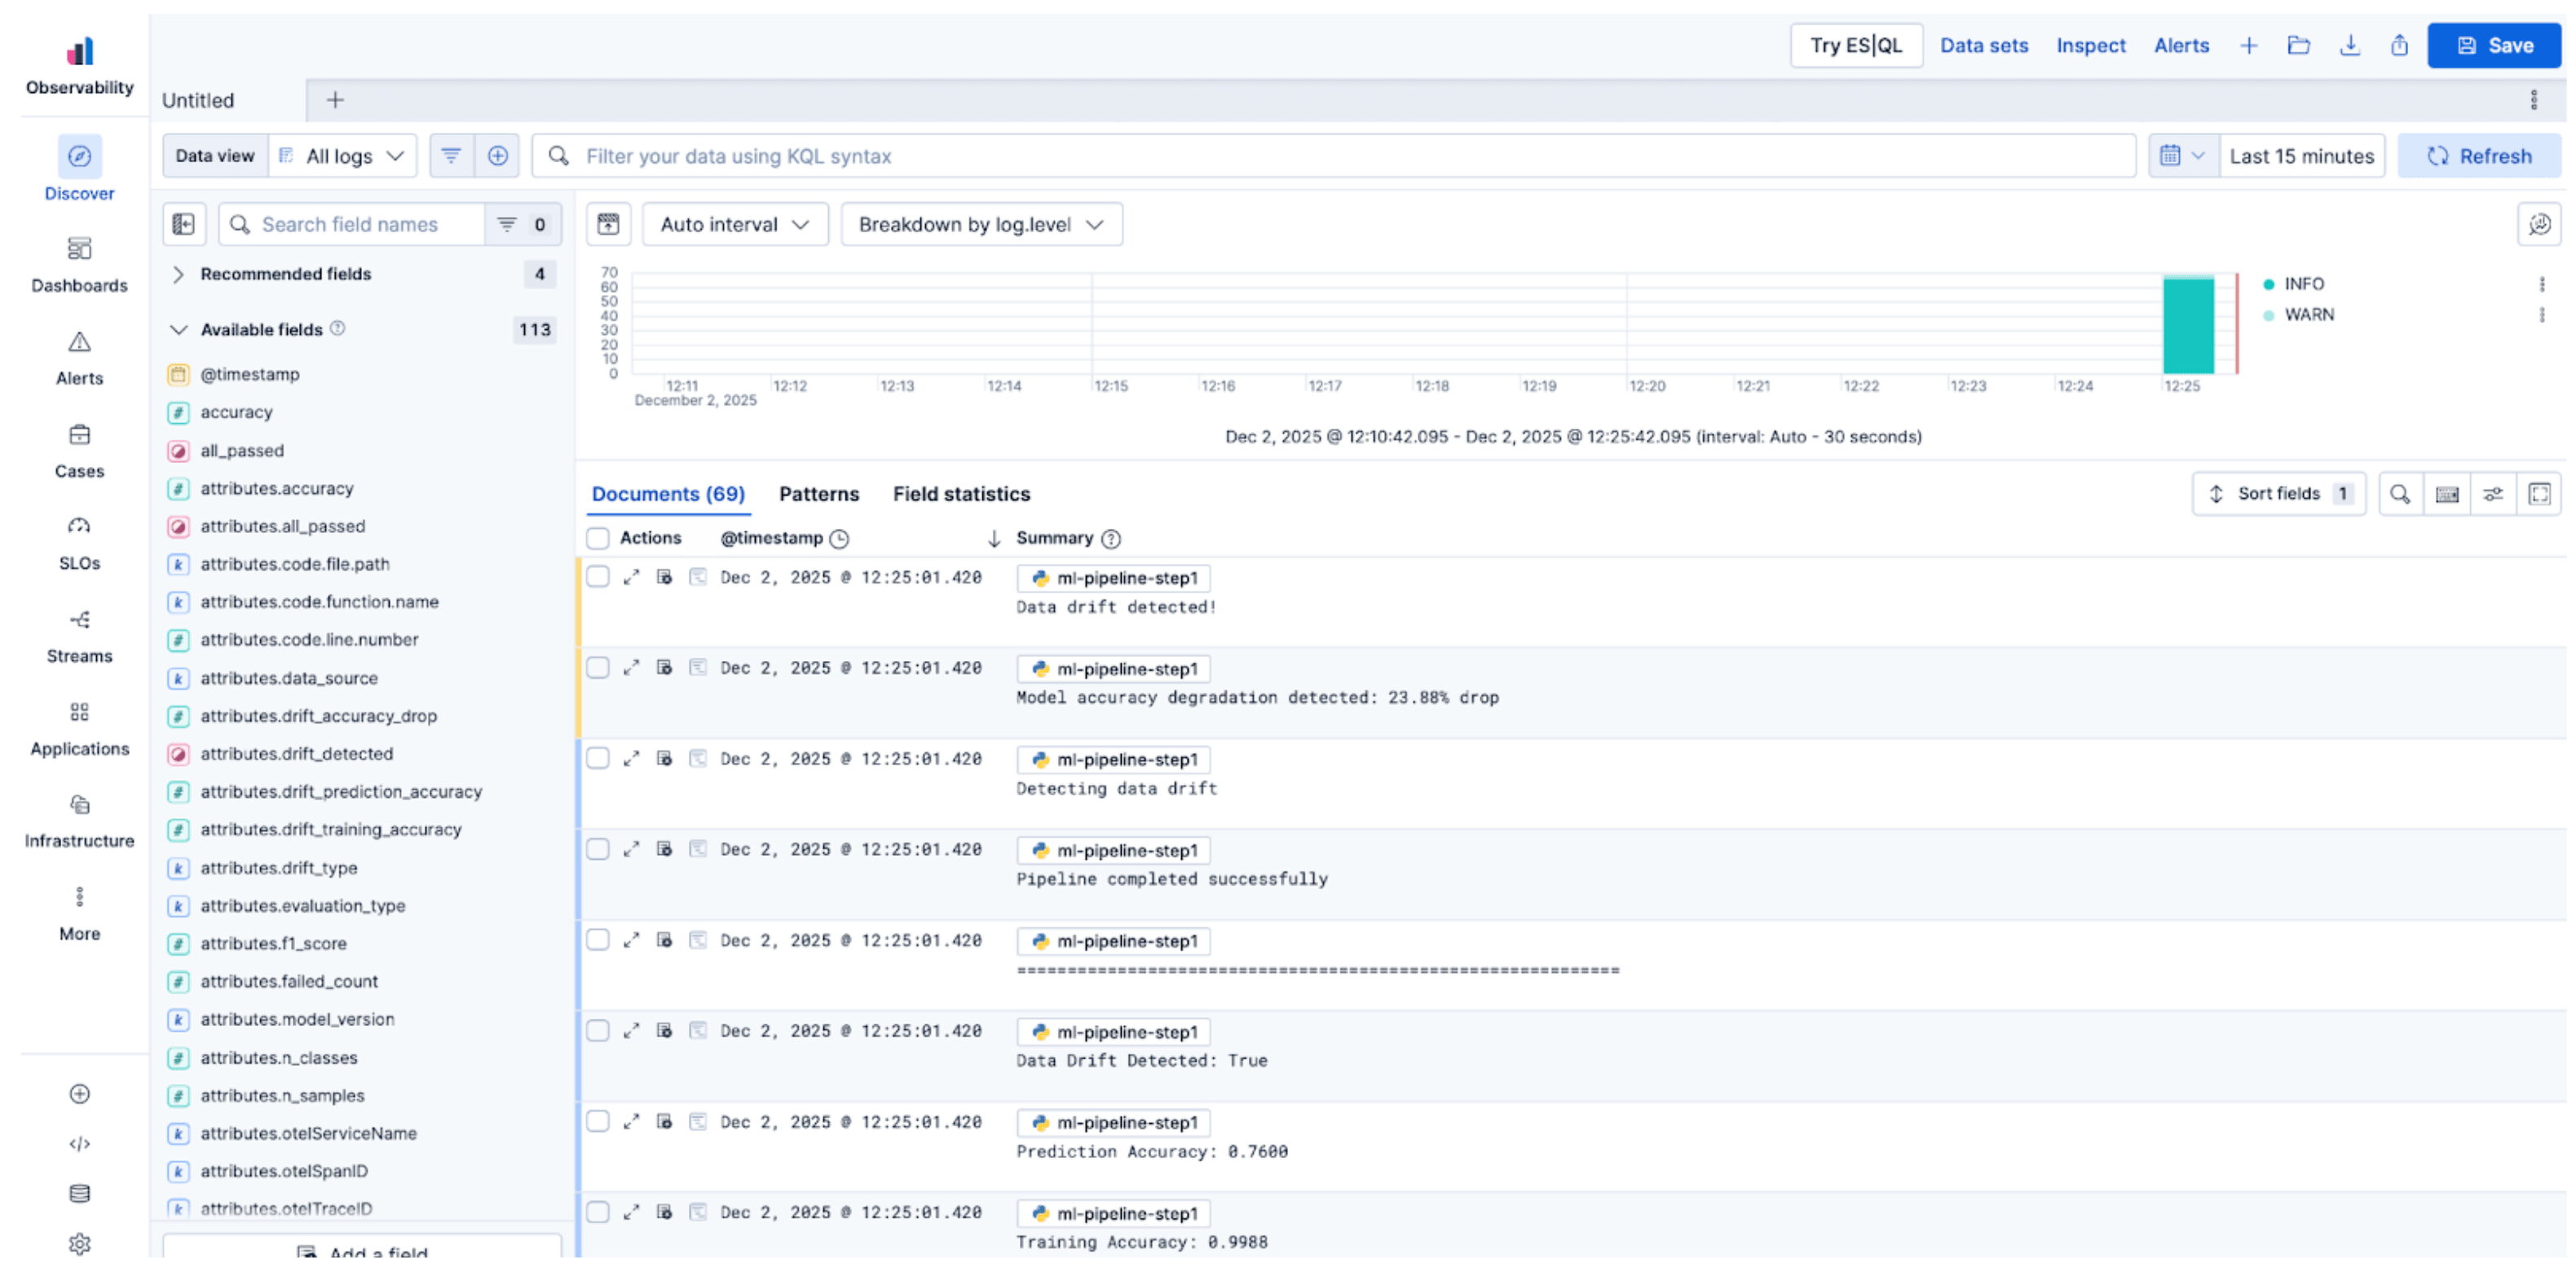Open the Field statistics tab
Screen dimensions: 2576x1273
961,493
